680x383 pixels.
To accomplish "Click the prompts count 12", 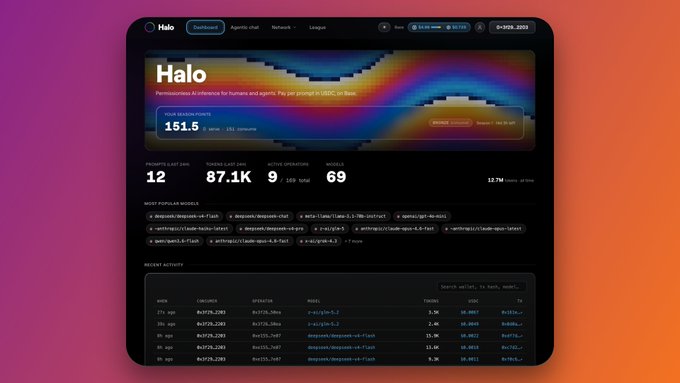I will pyautogui.click(x=156, y=177).
